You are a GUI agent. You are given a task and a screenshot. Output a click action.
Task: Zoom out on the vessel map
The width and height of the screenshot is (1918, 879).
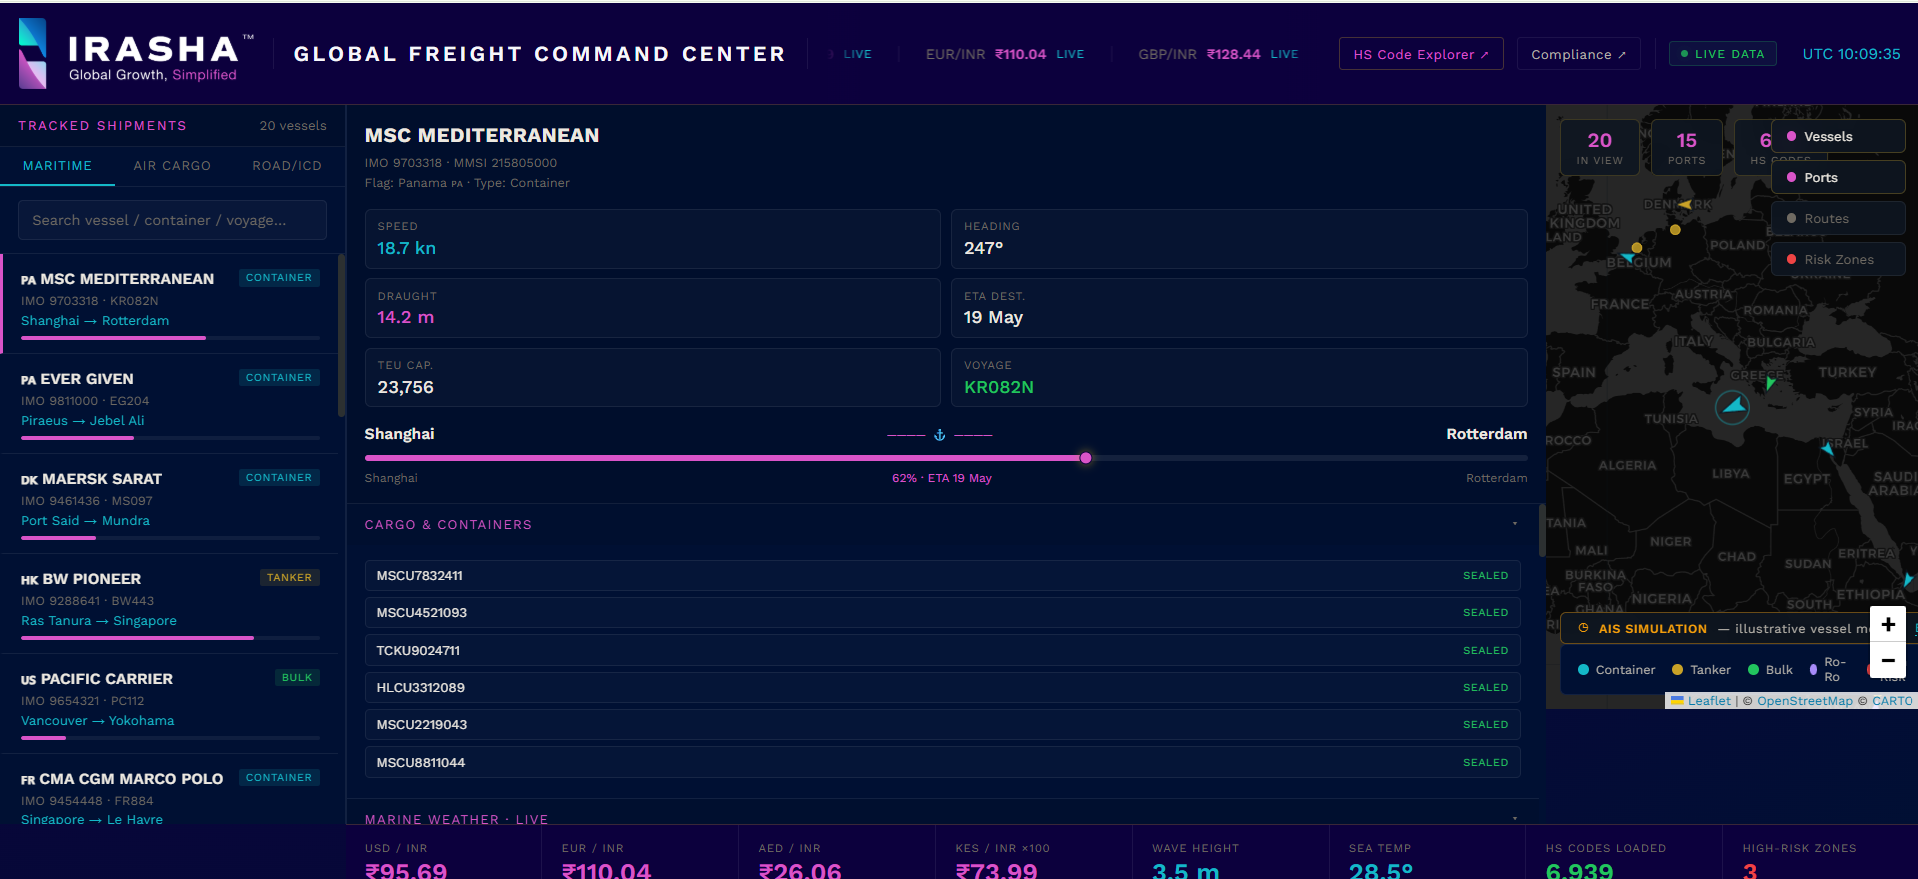tap(1888, 660)
